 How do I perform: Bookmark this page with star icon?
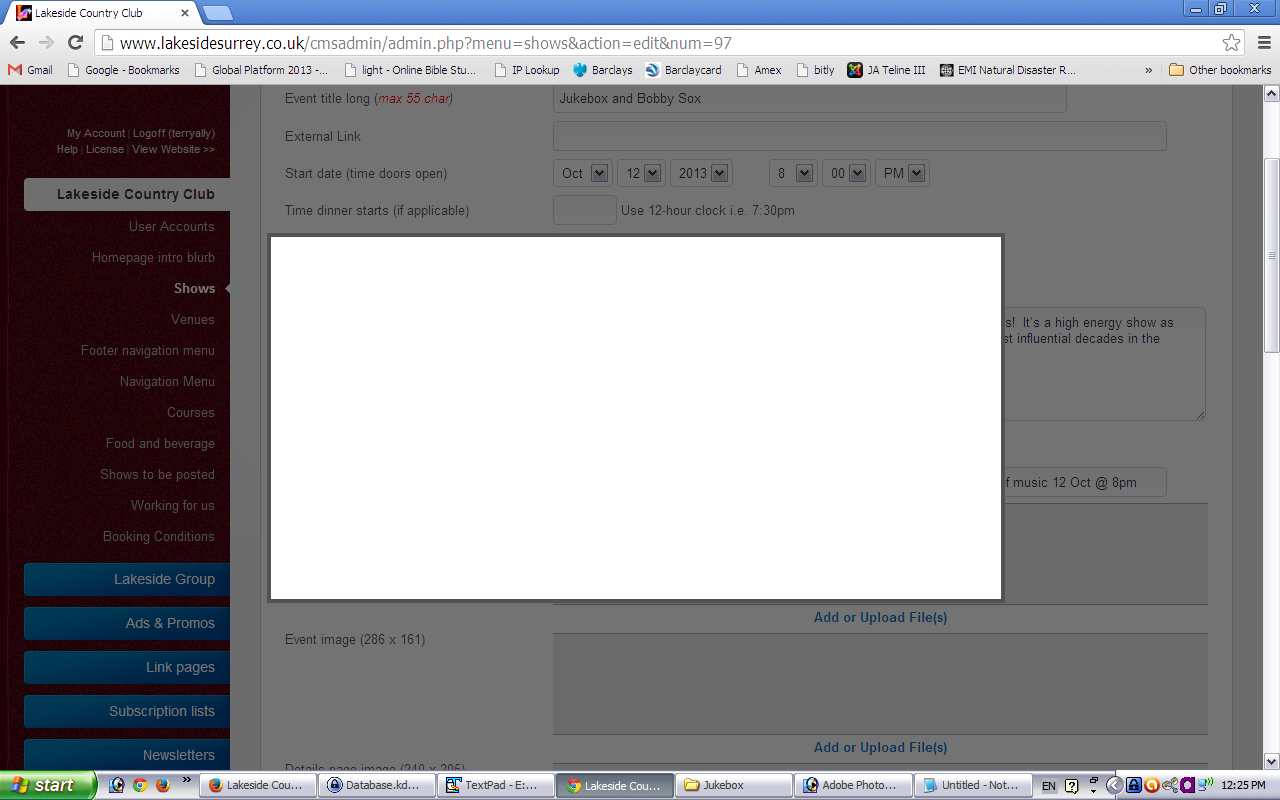coord(1231,43)
